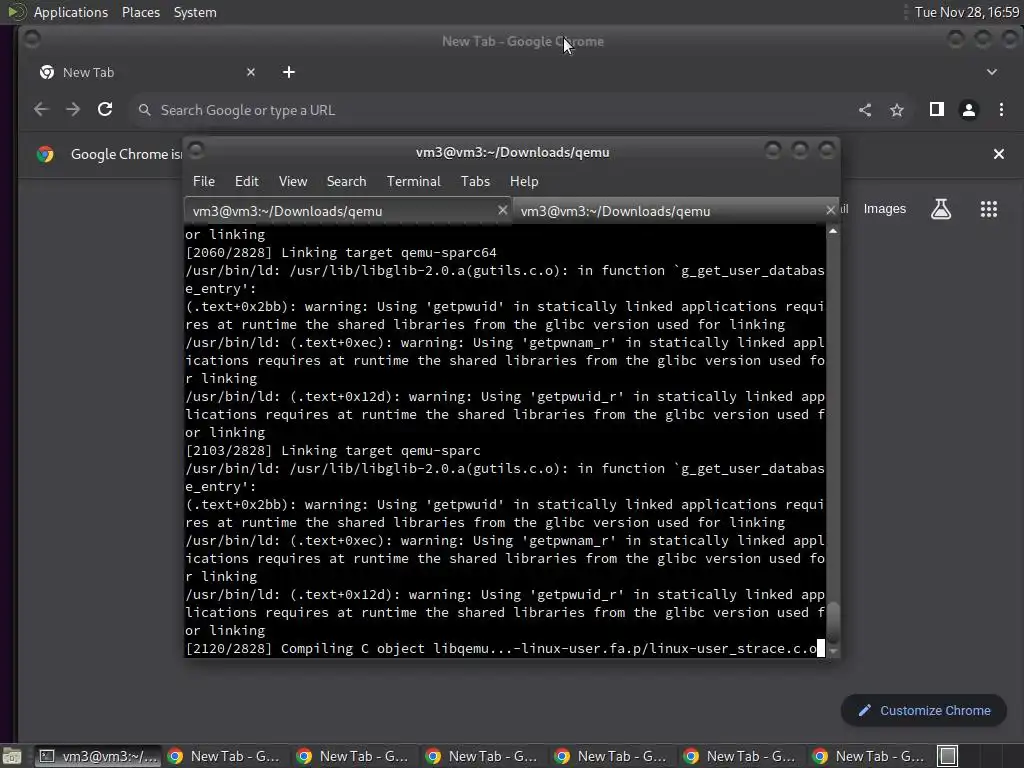Click the workspace switcher in bottom panel
The image size is (1024, 768).
tap(948, 756)
